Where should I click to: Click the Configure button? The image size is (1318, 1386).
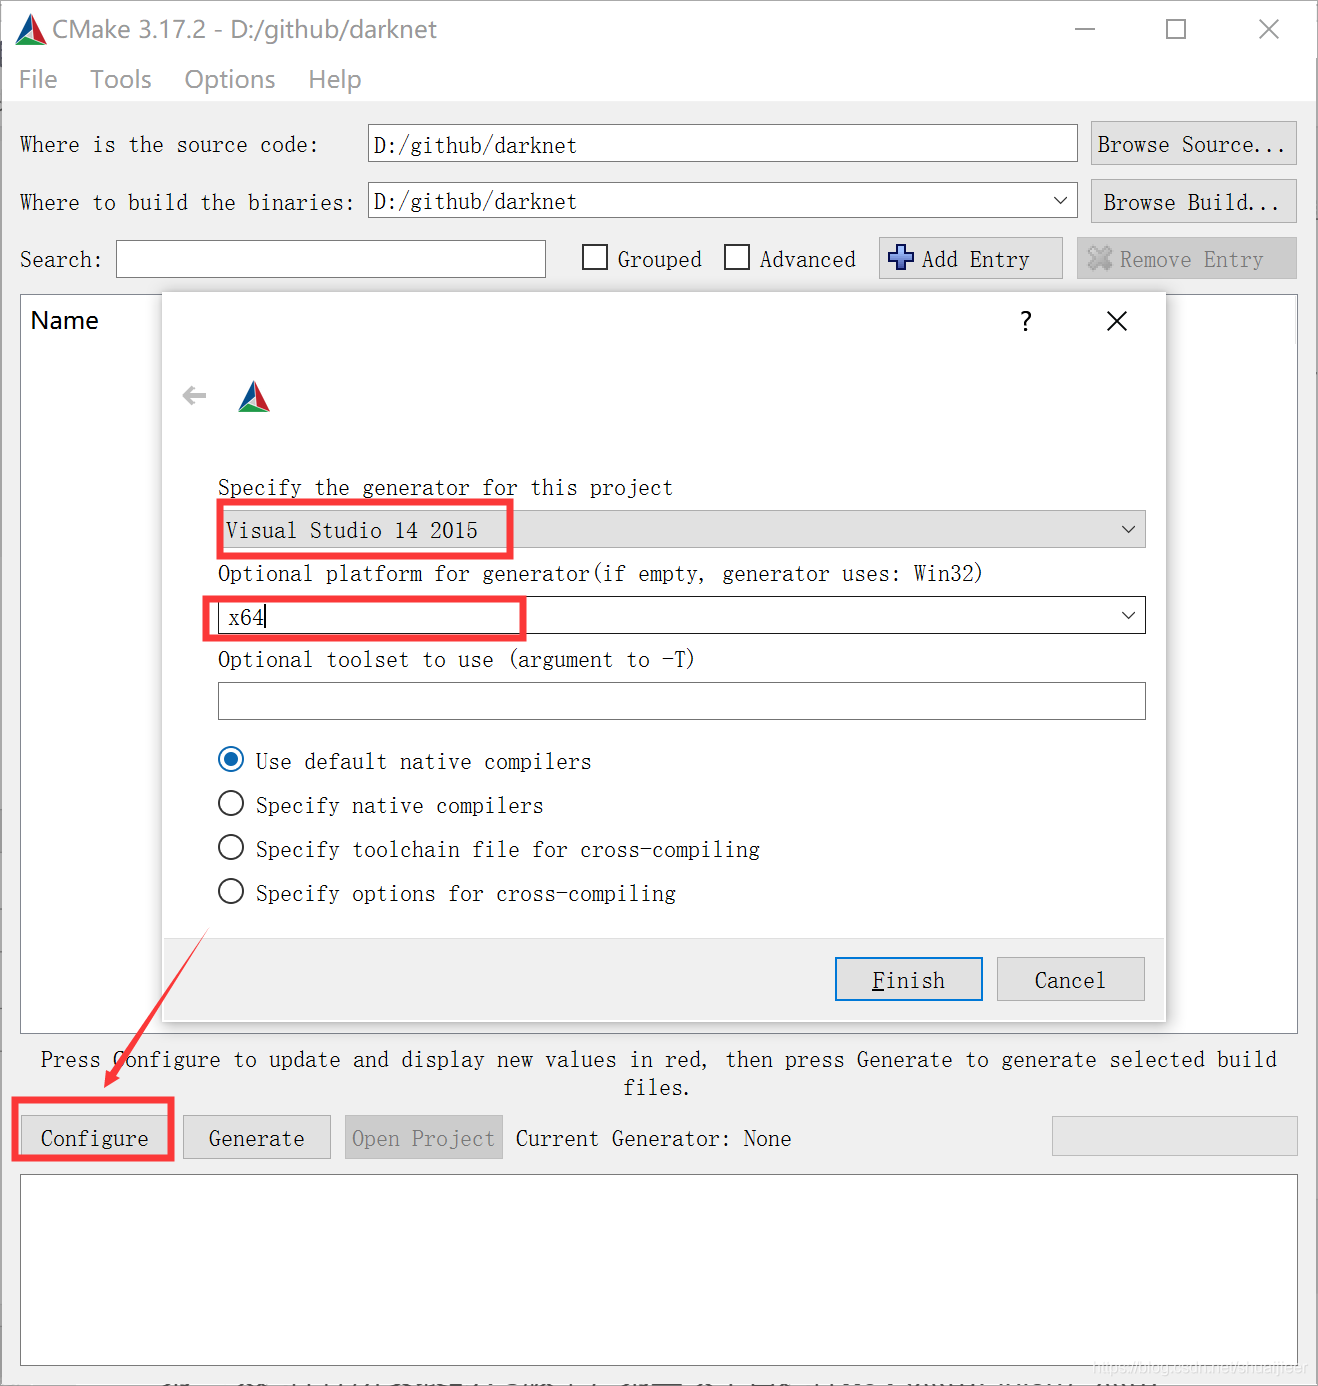[95, 1138]
